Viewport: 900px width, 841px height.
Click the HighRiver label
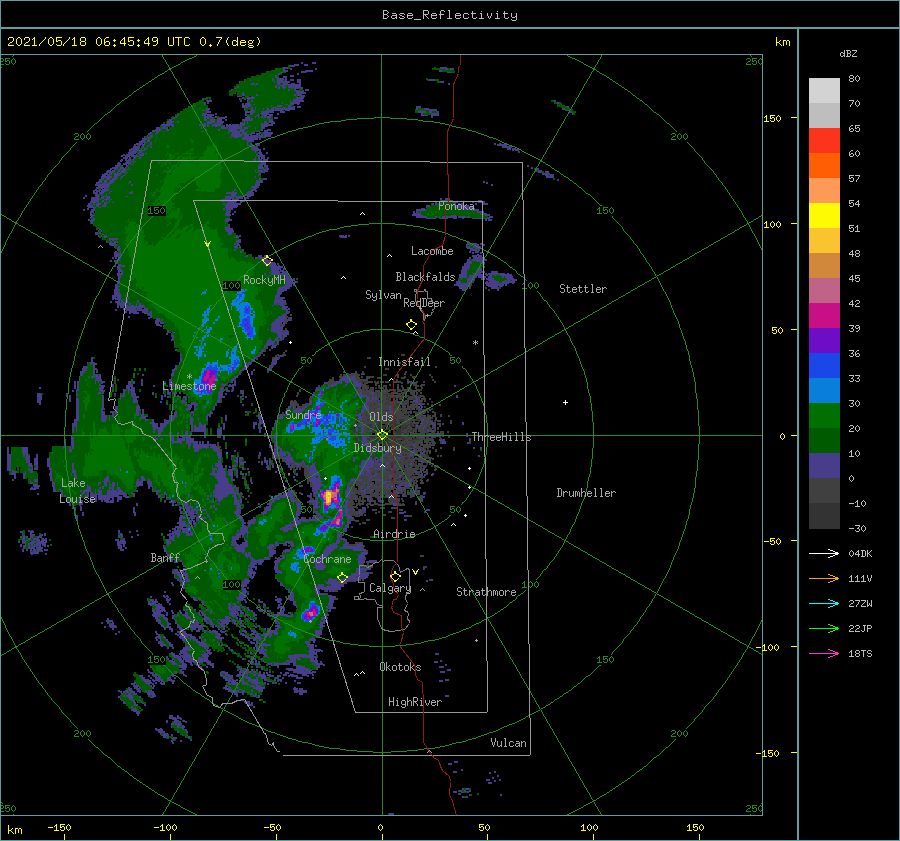click(x=415, y=702)
